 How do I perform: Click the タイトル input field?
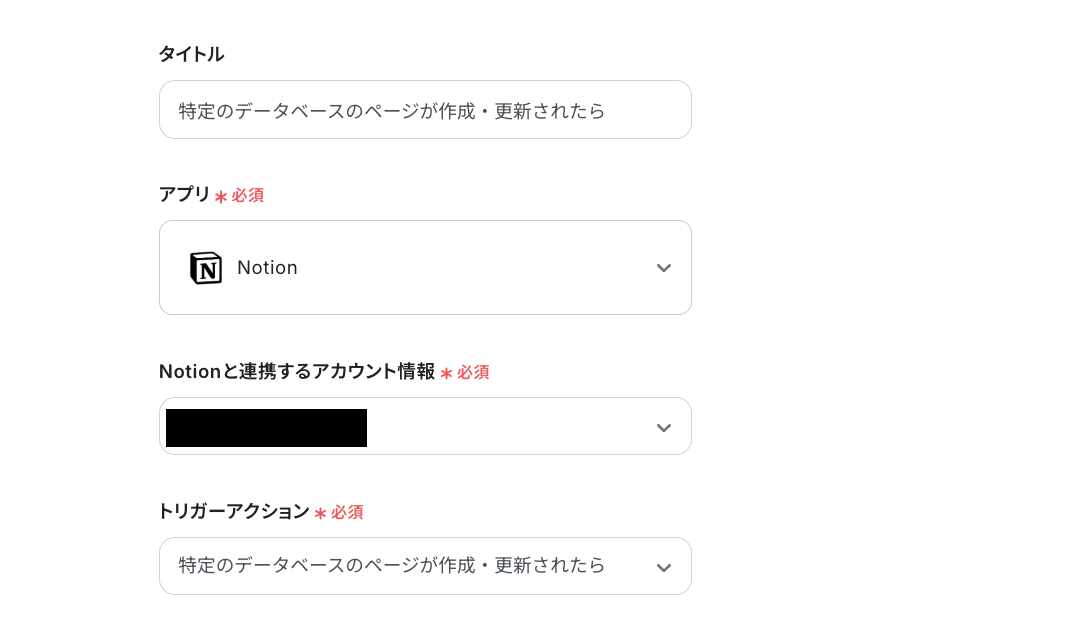[425, 109]
